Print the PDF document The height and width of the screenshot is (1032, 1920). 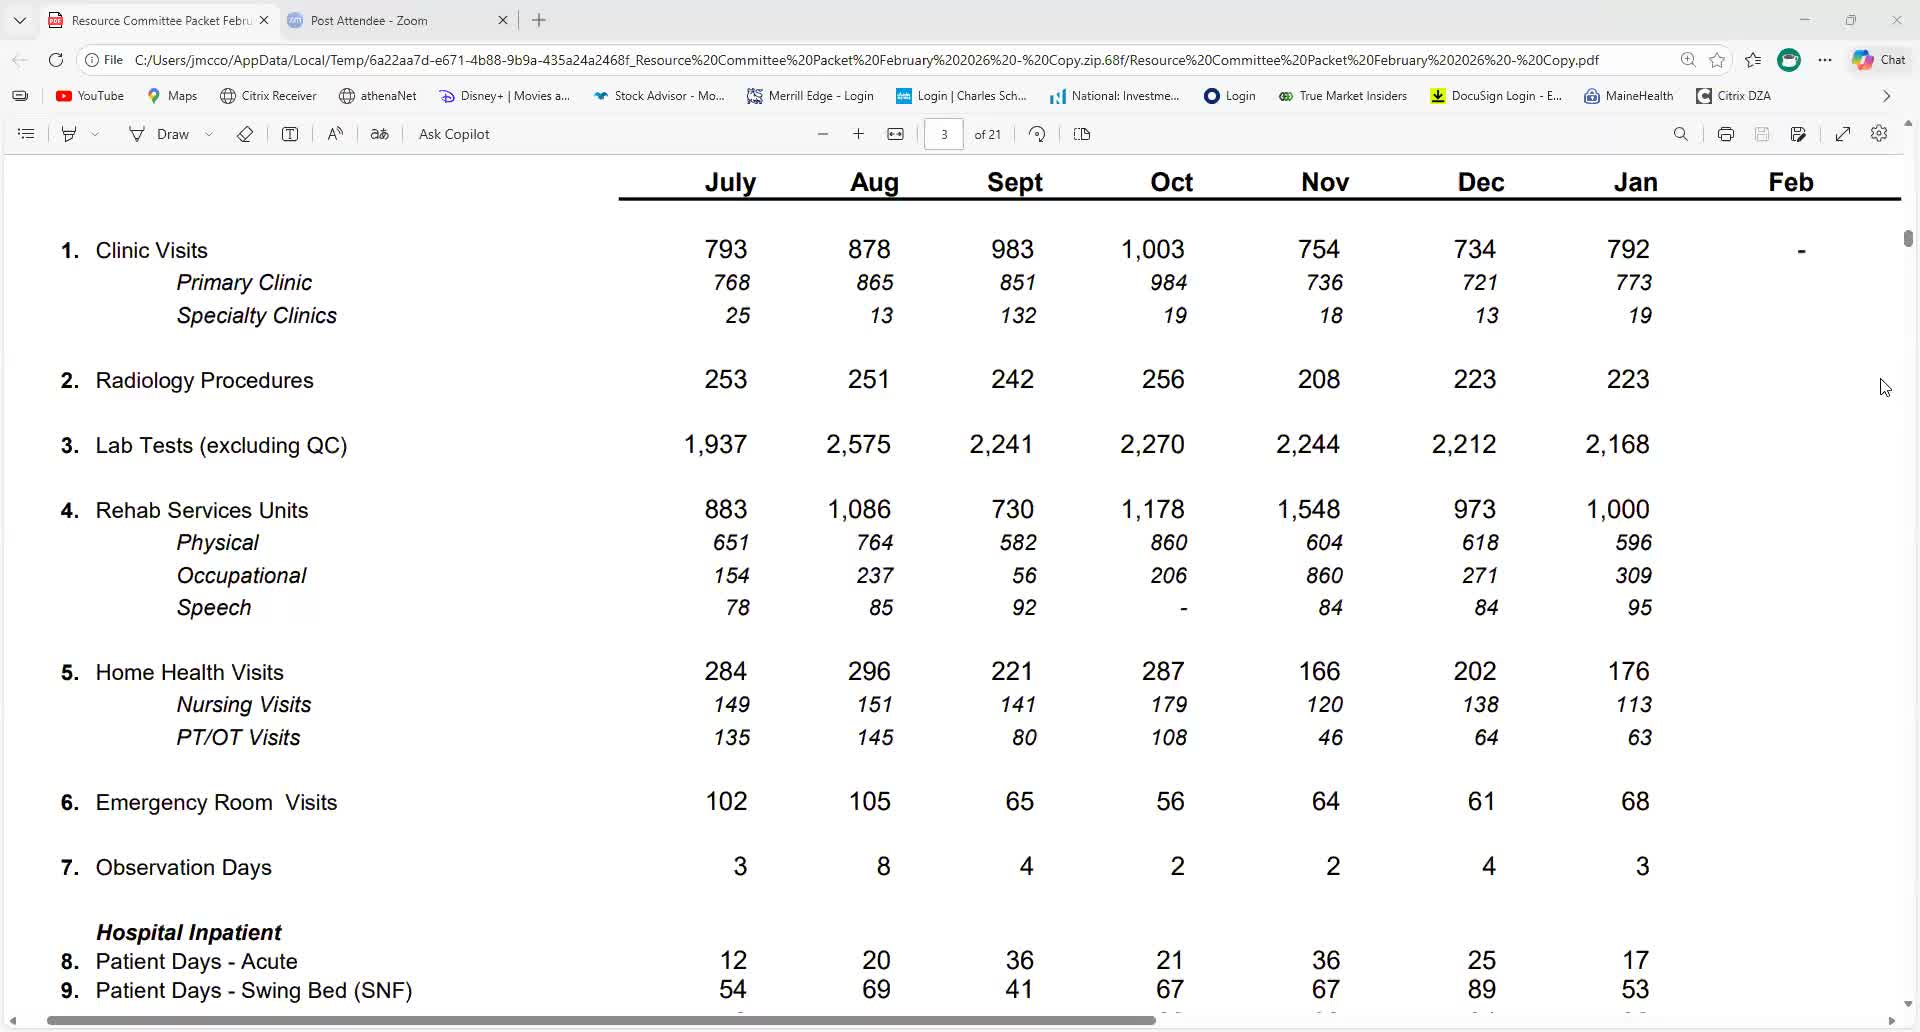pos(1725,134)
